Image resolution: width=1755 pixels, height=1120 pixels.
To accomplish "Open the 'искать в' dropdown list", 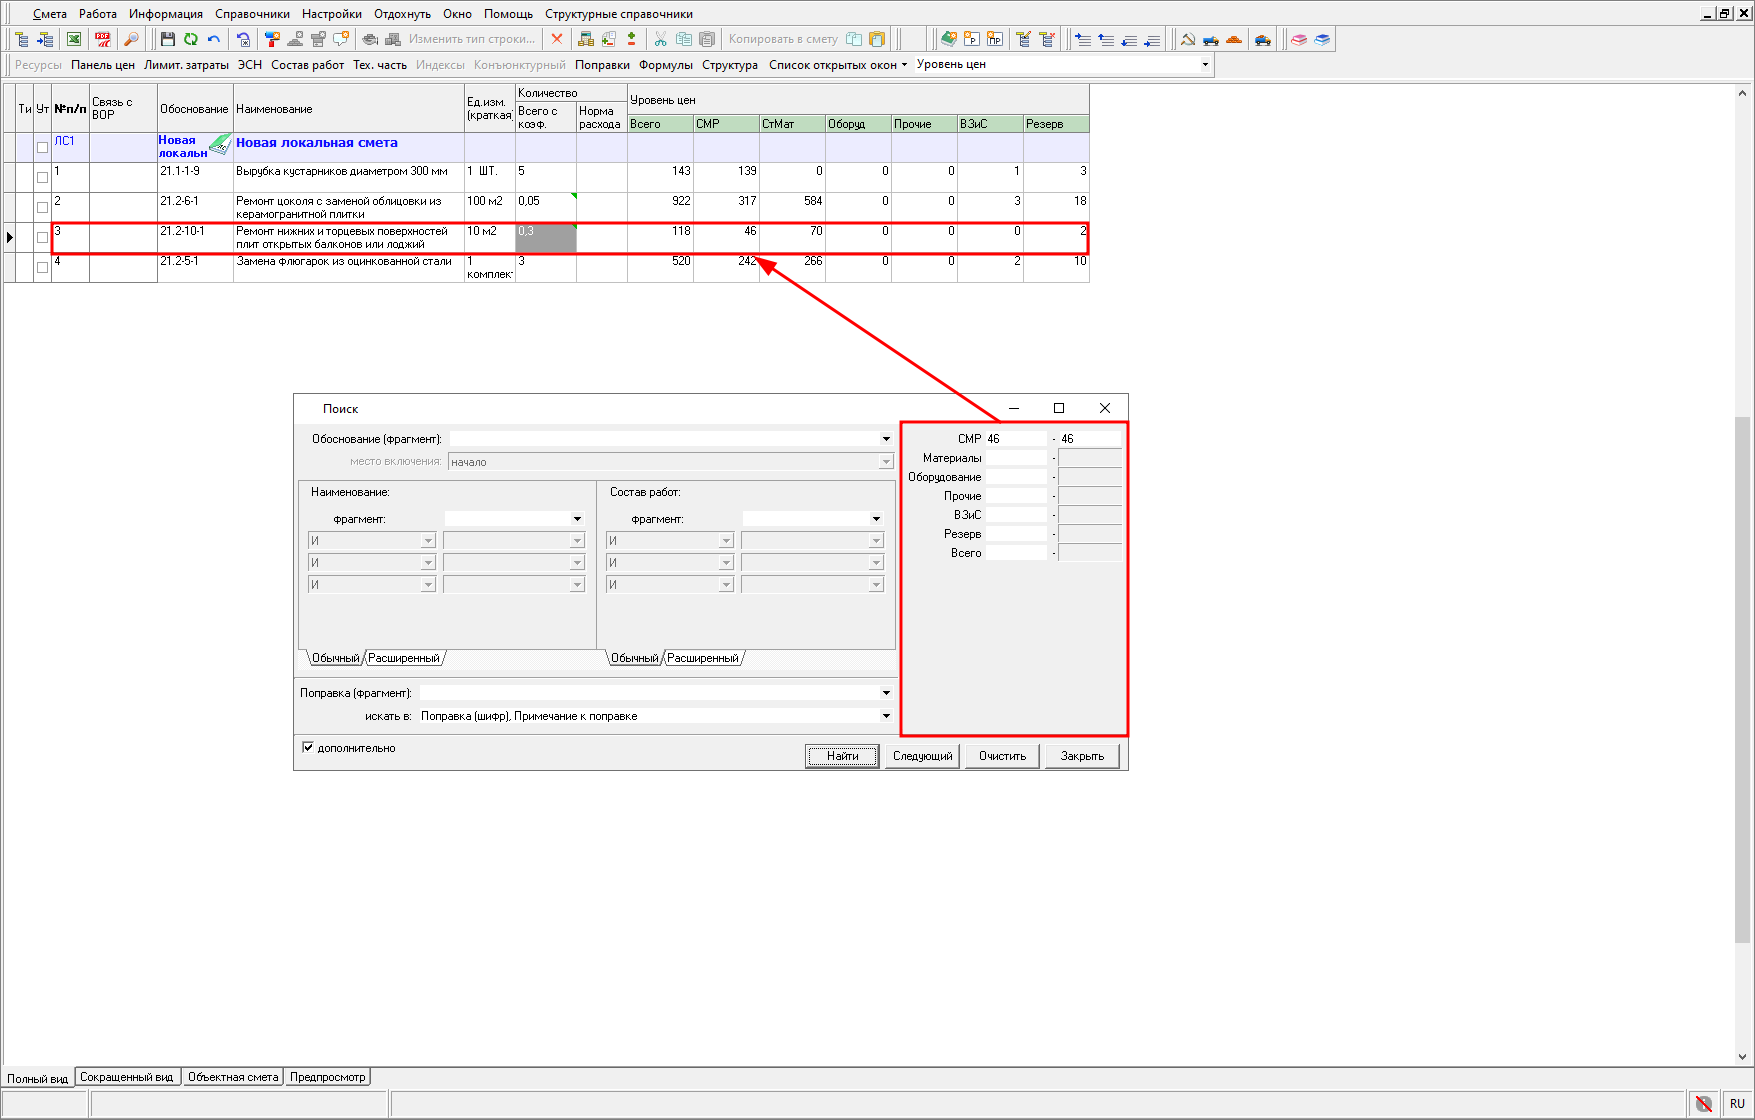I will (x=886, y=716).
